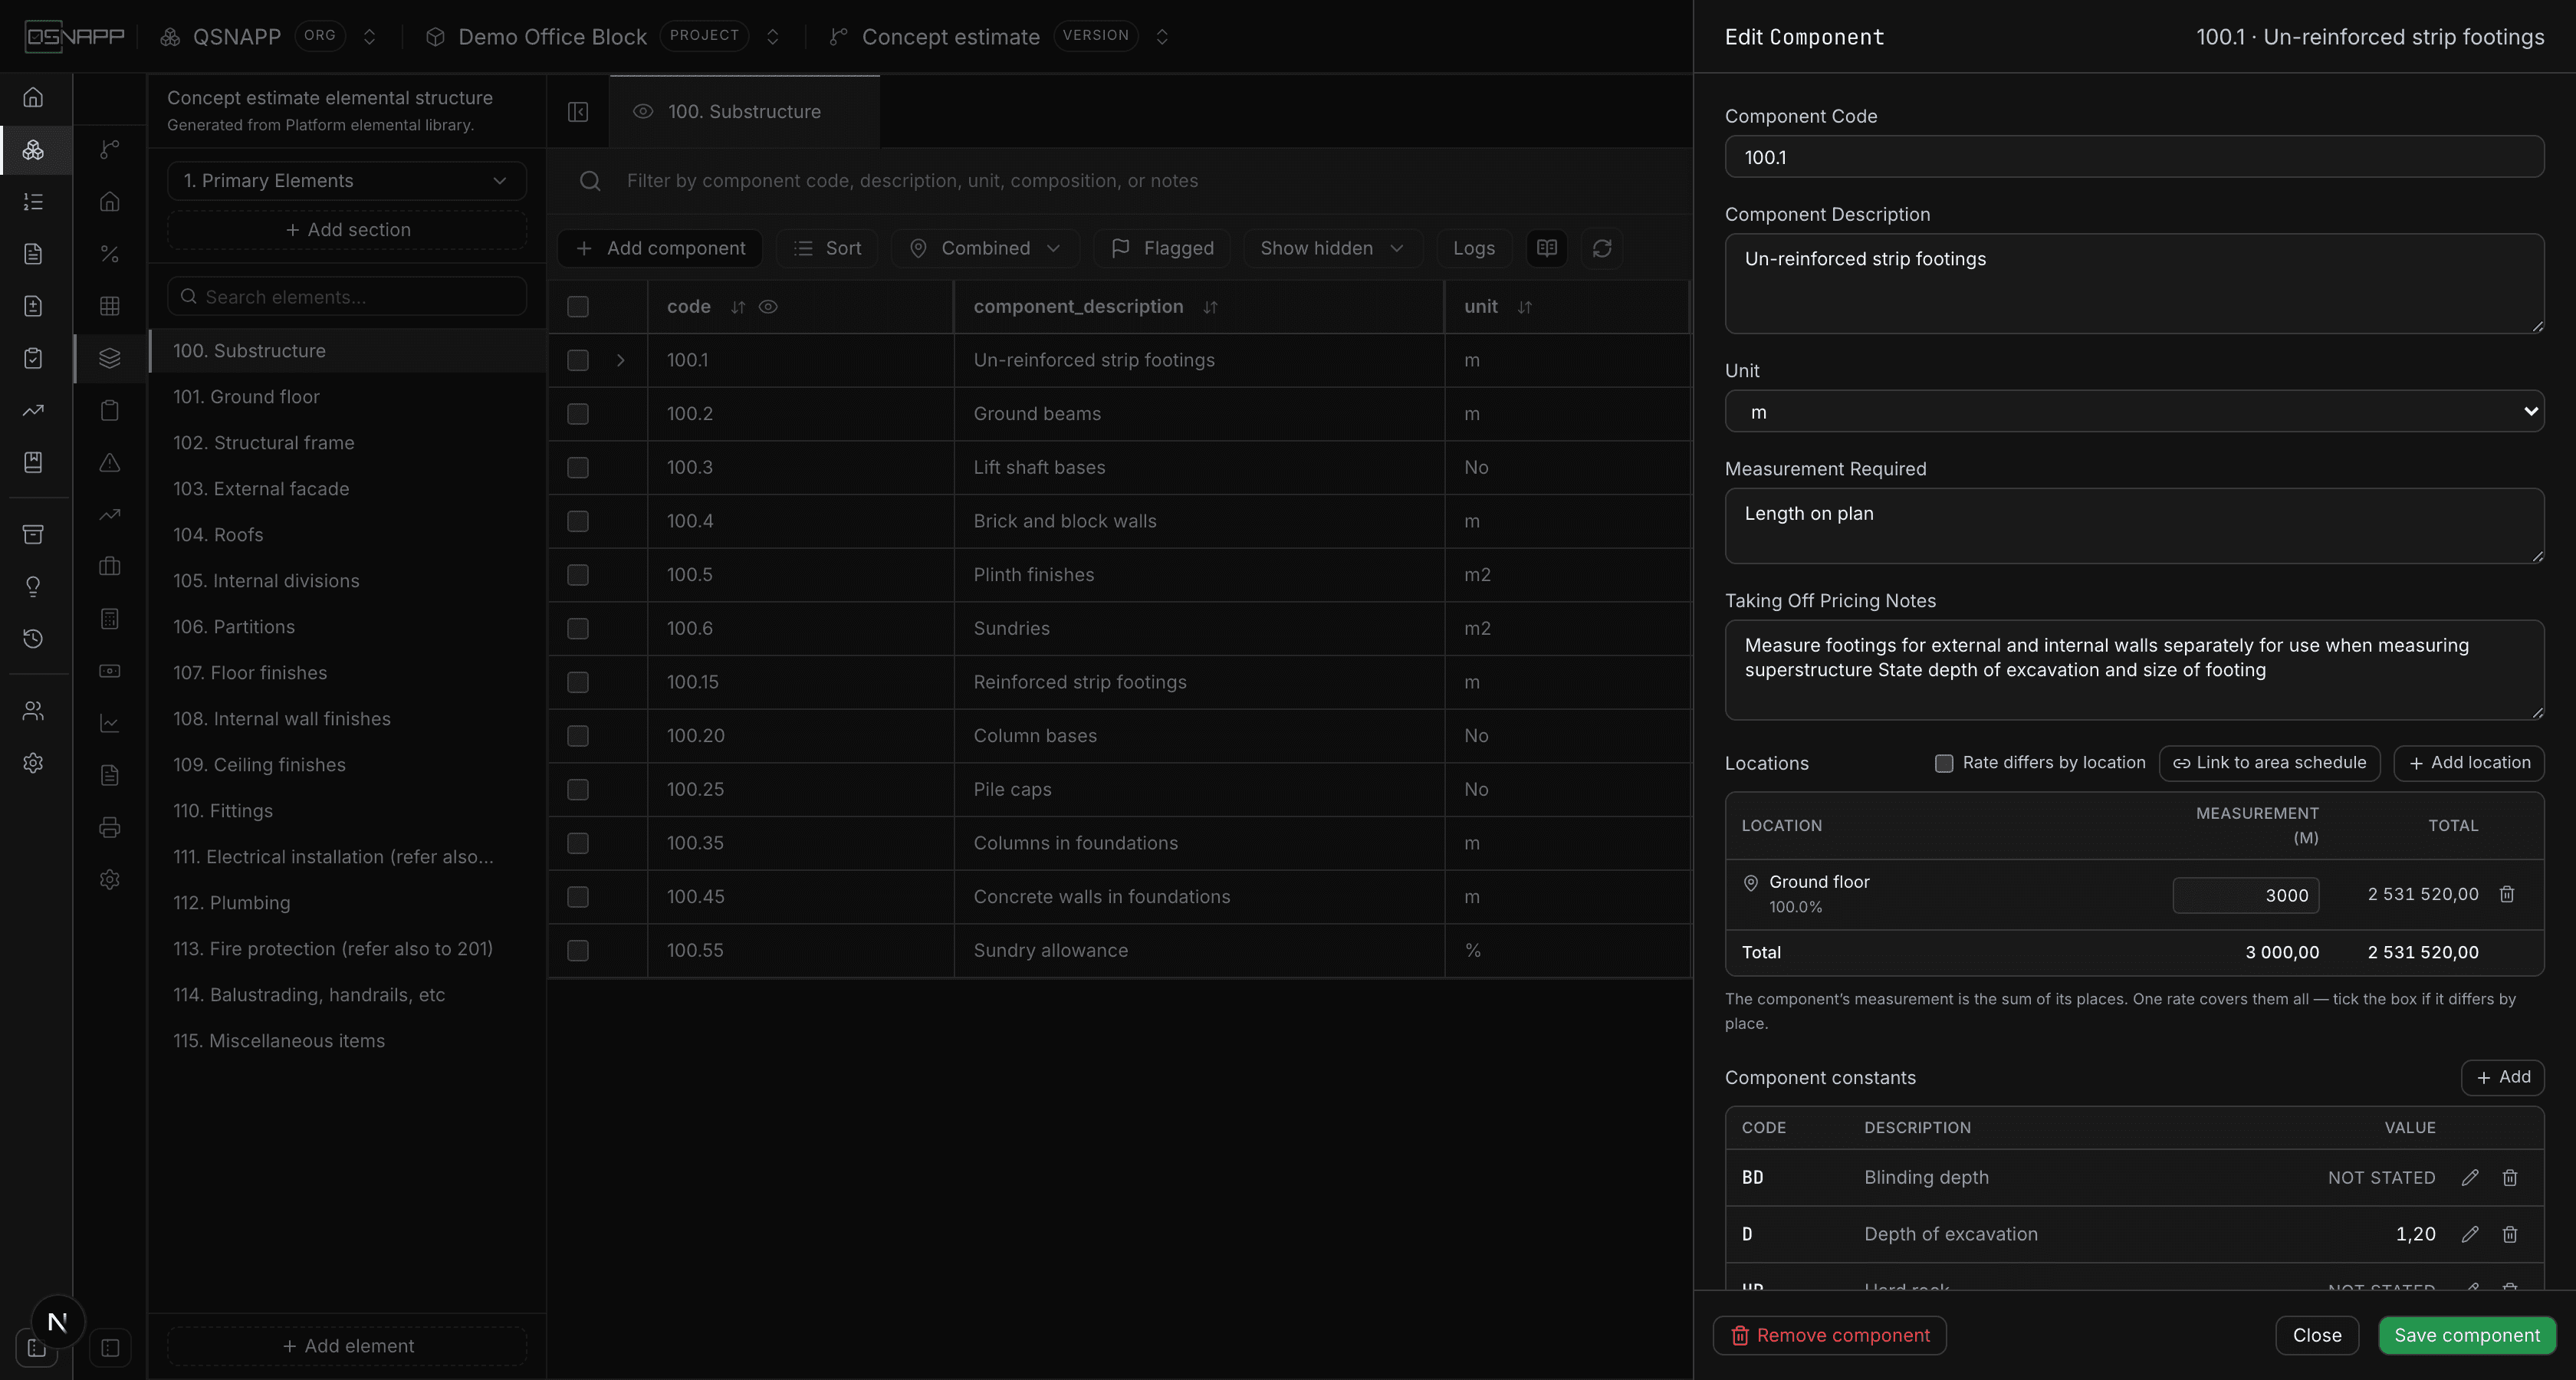The width and height of the screenshot is (2576, 1380).
Task: Click the Remove component button
Action: point(1829,1335)
